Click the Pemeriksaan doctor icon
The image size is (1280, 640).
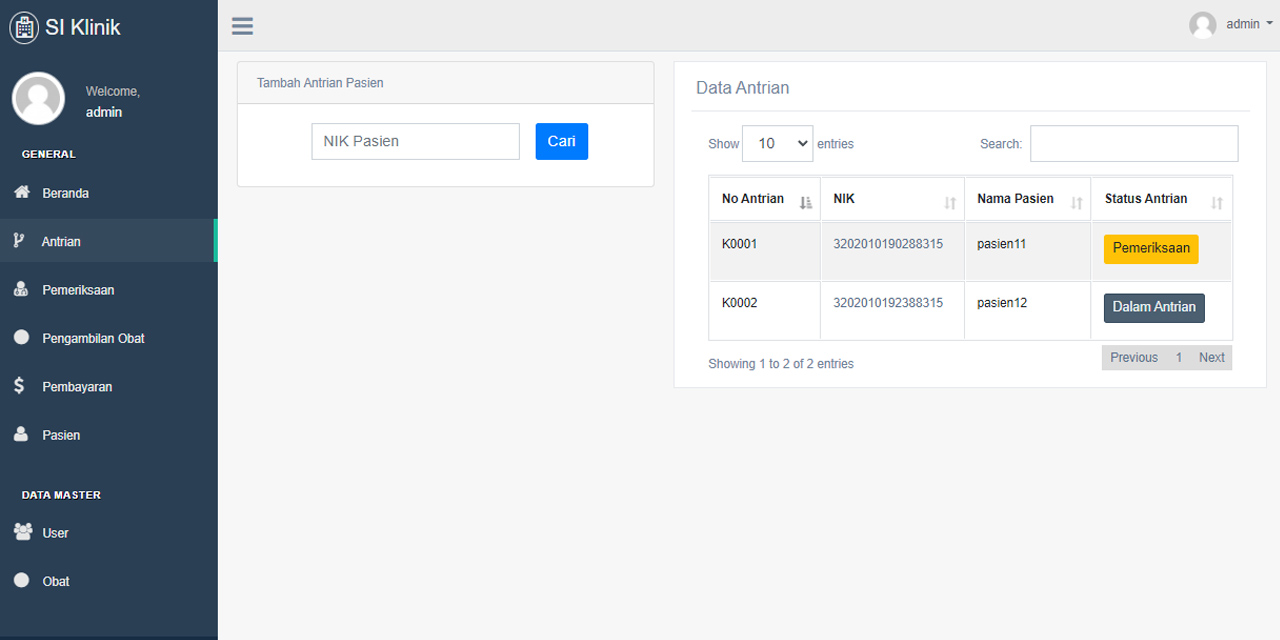(x=21, y=289)
